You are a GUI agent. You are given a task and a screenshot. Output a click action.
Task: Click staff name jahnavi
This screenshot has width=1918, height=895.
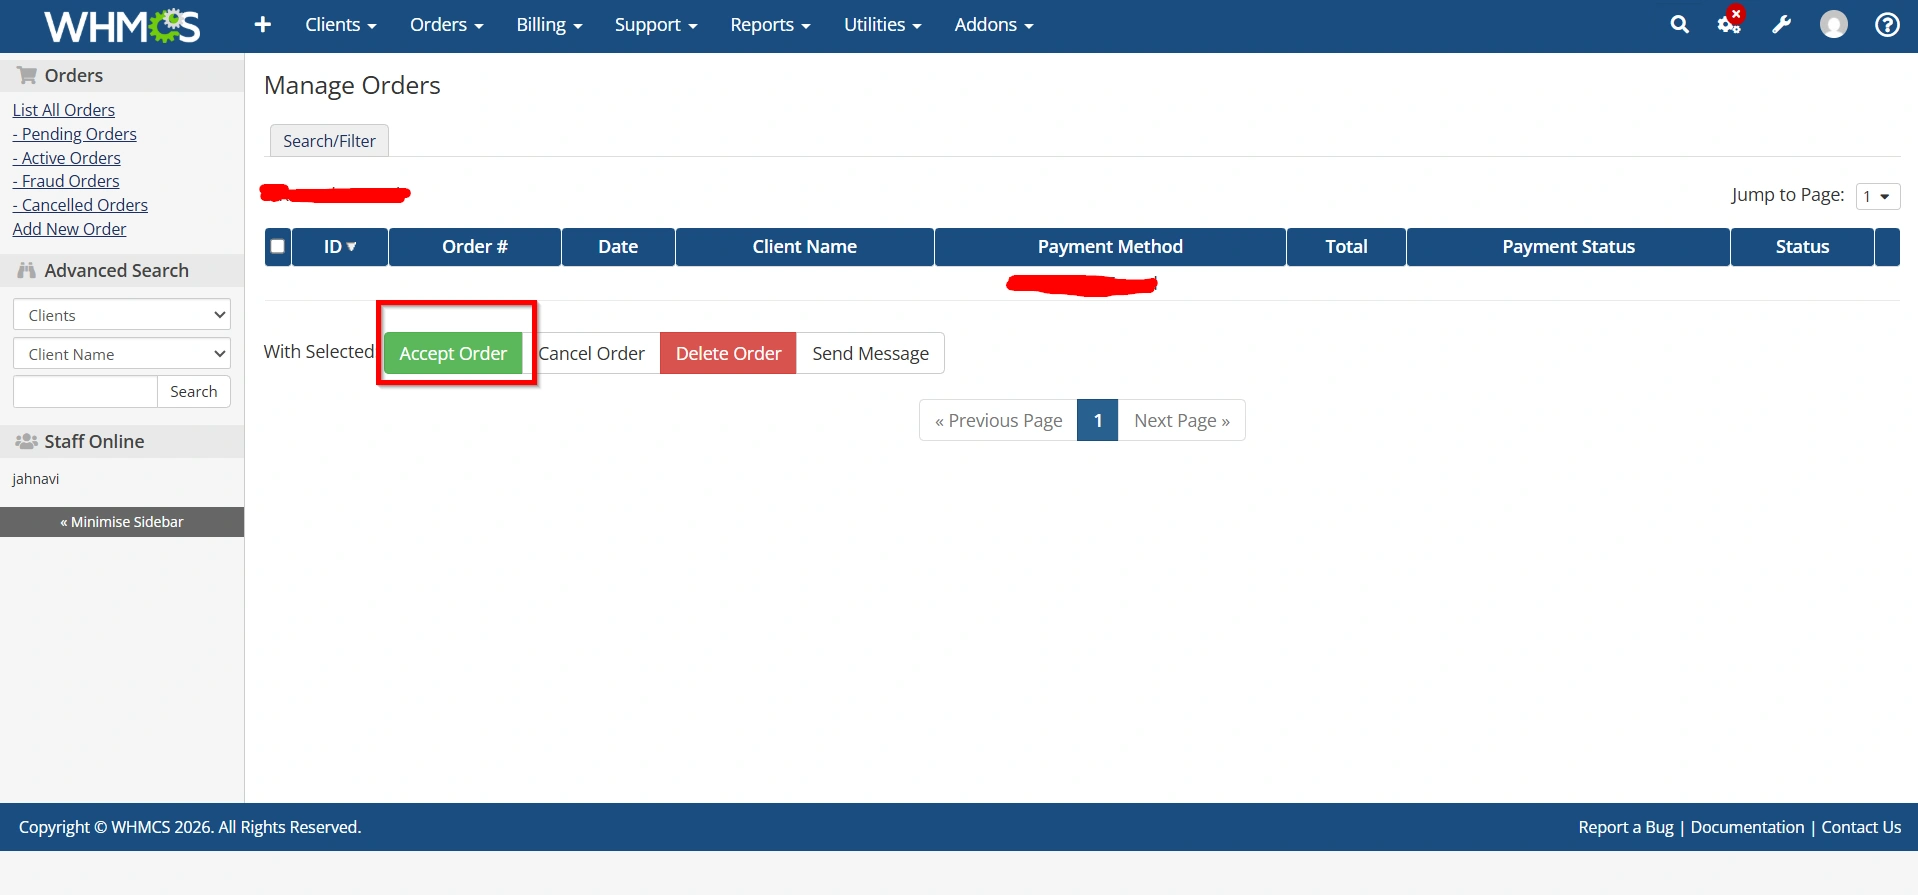36,479
